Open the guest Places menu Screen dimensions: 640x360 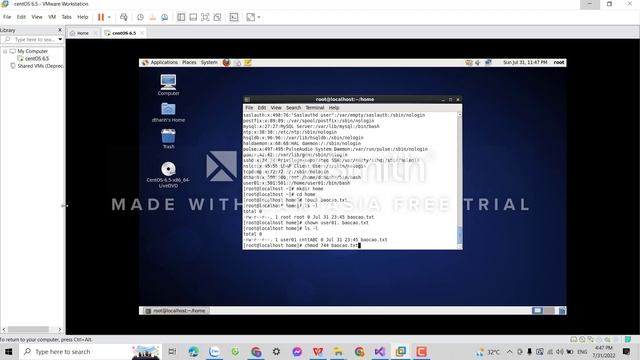coord(189,62)
